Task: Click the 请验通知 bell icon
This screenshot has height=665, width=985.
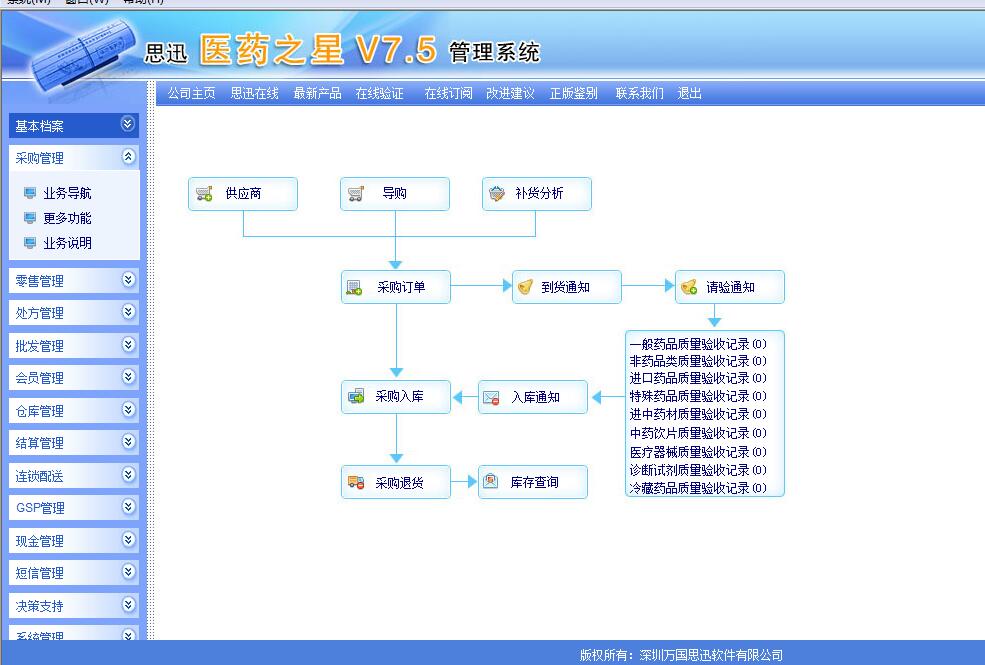Action: 689,287
